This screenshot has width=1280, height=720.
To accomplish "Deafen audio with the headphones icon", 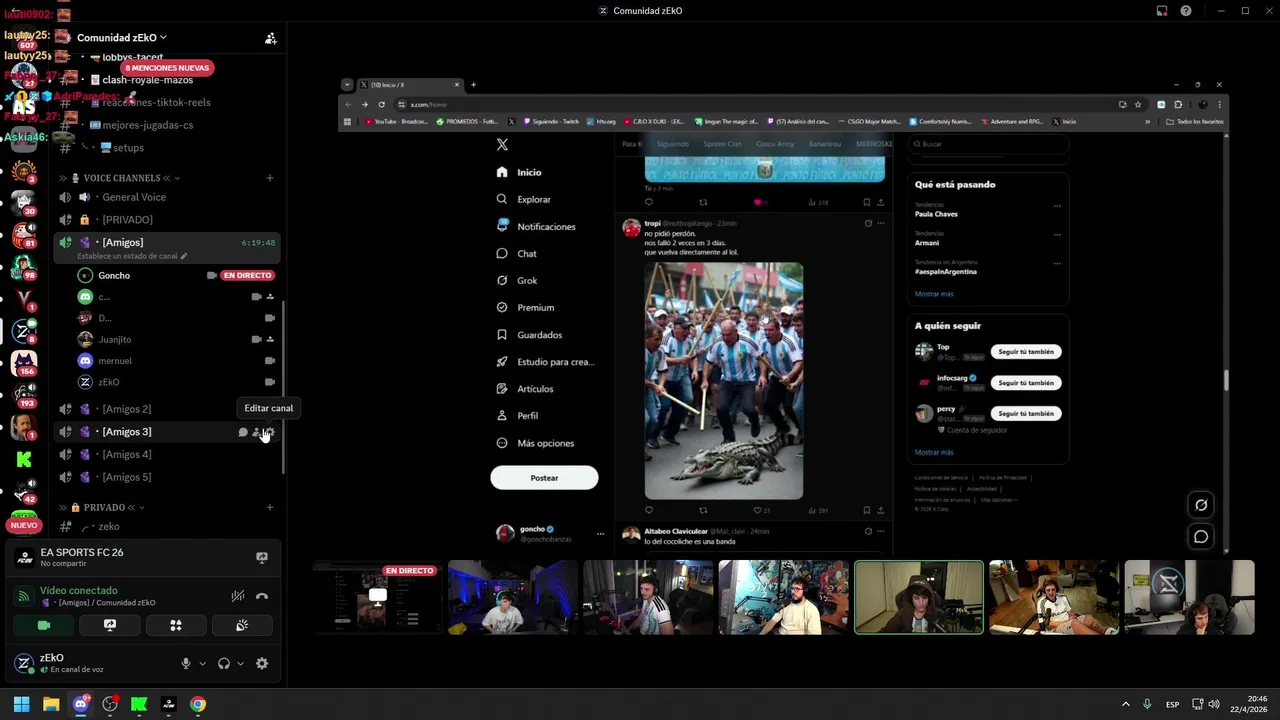I will tap(224, 663).
